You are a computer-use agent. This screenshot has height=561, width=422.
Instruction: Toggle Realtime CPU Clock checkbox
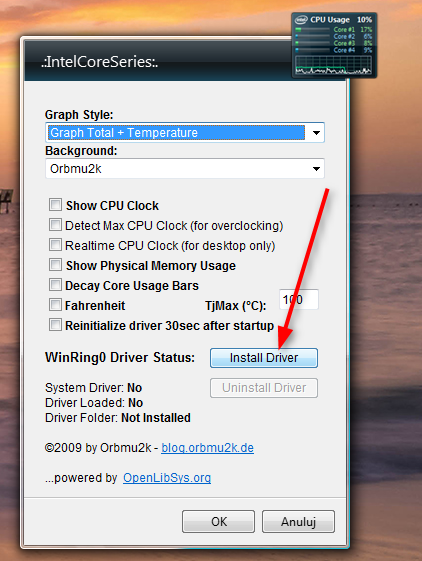55,245
